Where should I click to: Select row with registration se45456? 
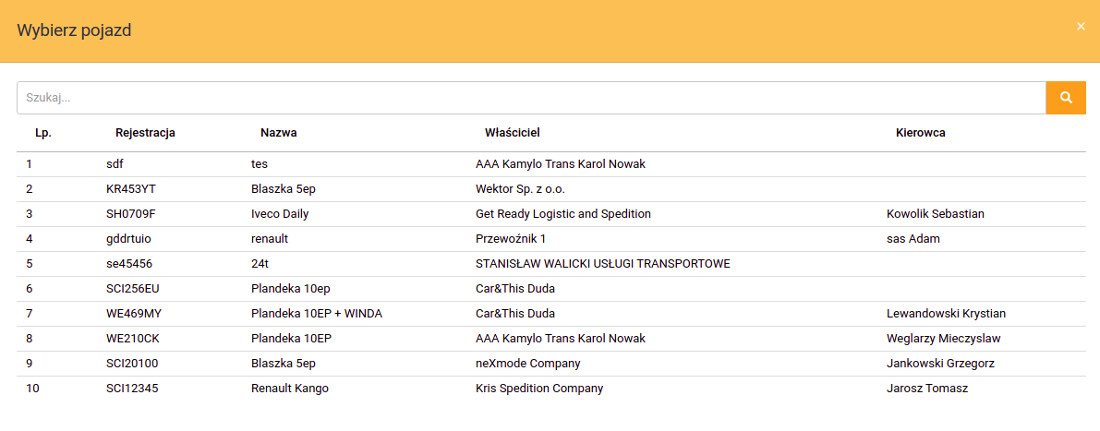point(129,264)
